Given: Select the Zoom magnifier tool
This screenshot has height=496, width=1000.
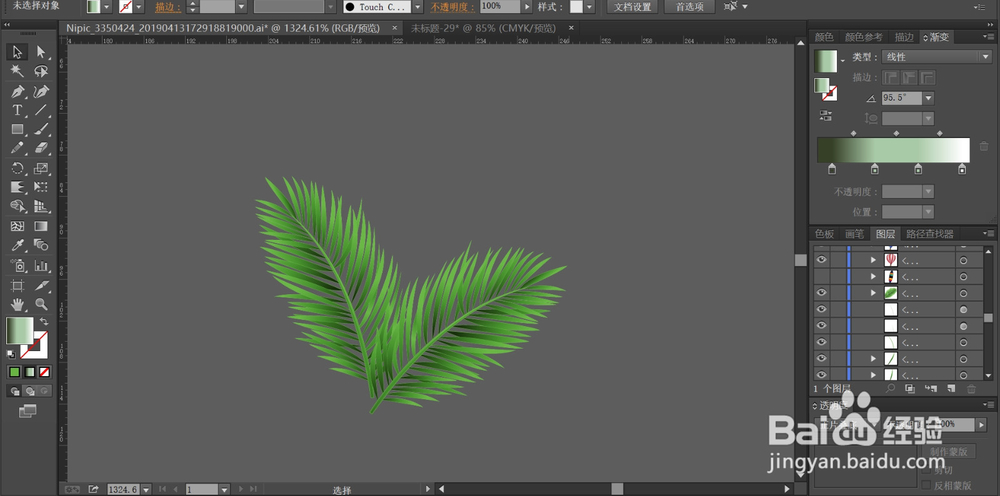Looking at the screenshot, I should coord(41,304).
